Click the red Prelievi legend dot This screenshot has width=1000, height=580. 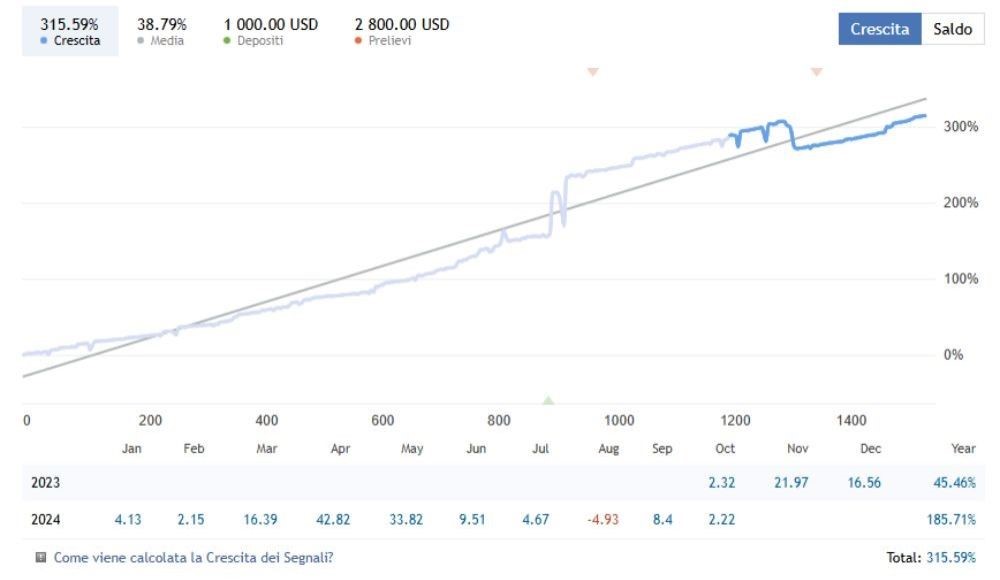(x=358, y=40)
